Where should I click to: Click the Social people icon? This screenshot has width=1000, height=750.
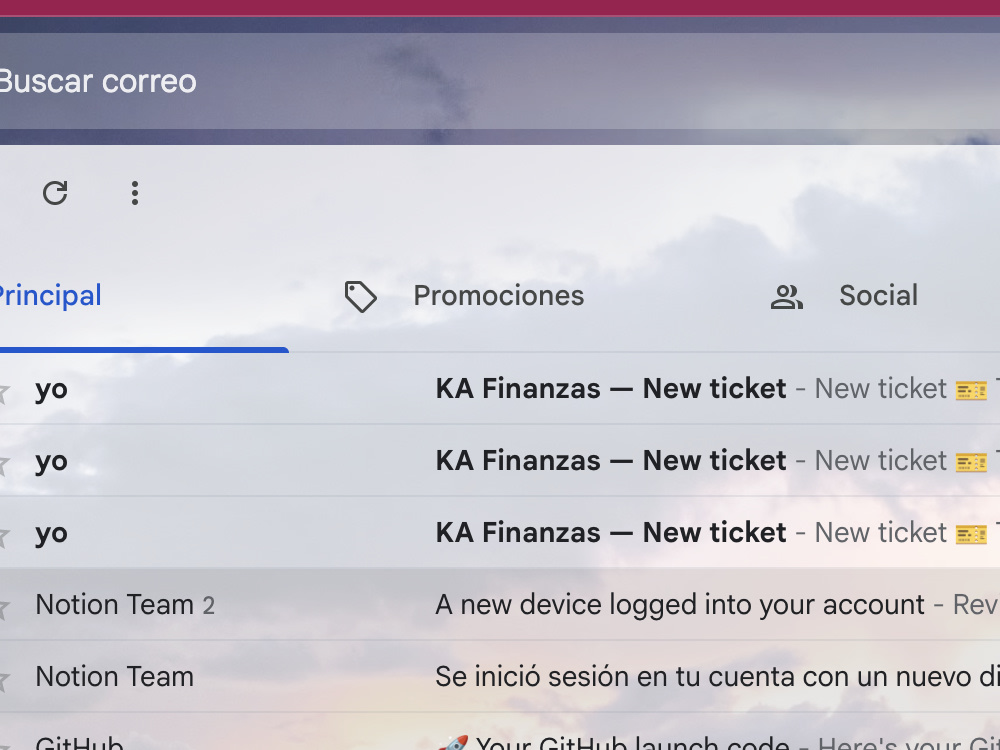click(x=786, y=297)
